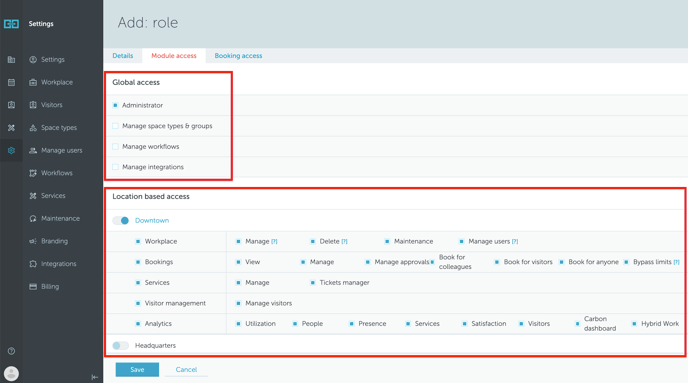Turn off the Downtown location toggle
Image resolution: width=688 pixels, height=383 pixels.
[x=121, y=220]
